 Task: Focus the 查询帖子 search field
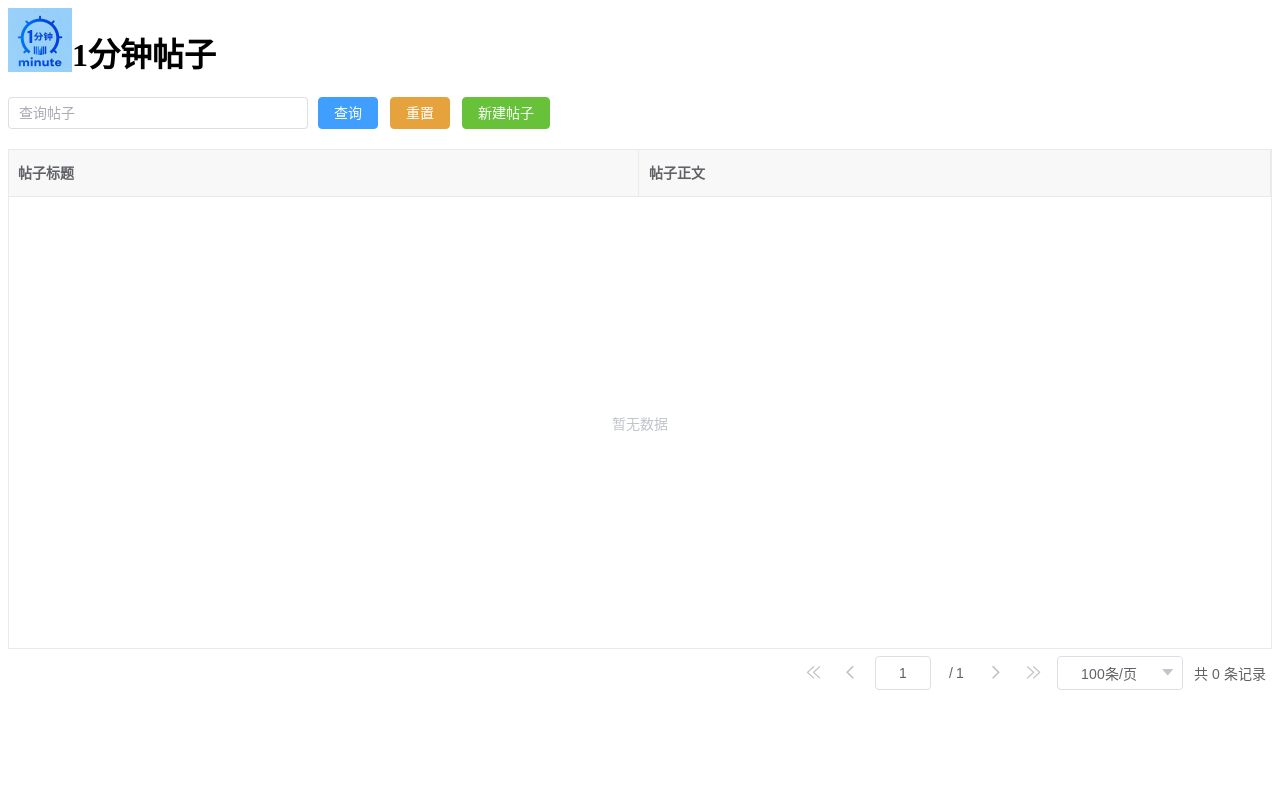pyautogui.click(x=158, y=113)
